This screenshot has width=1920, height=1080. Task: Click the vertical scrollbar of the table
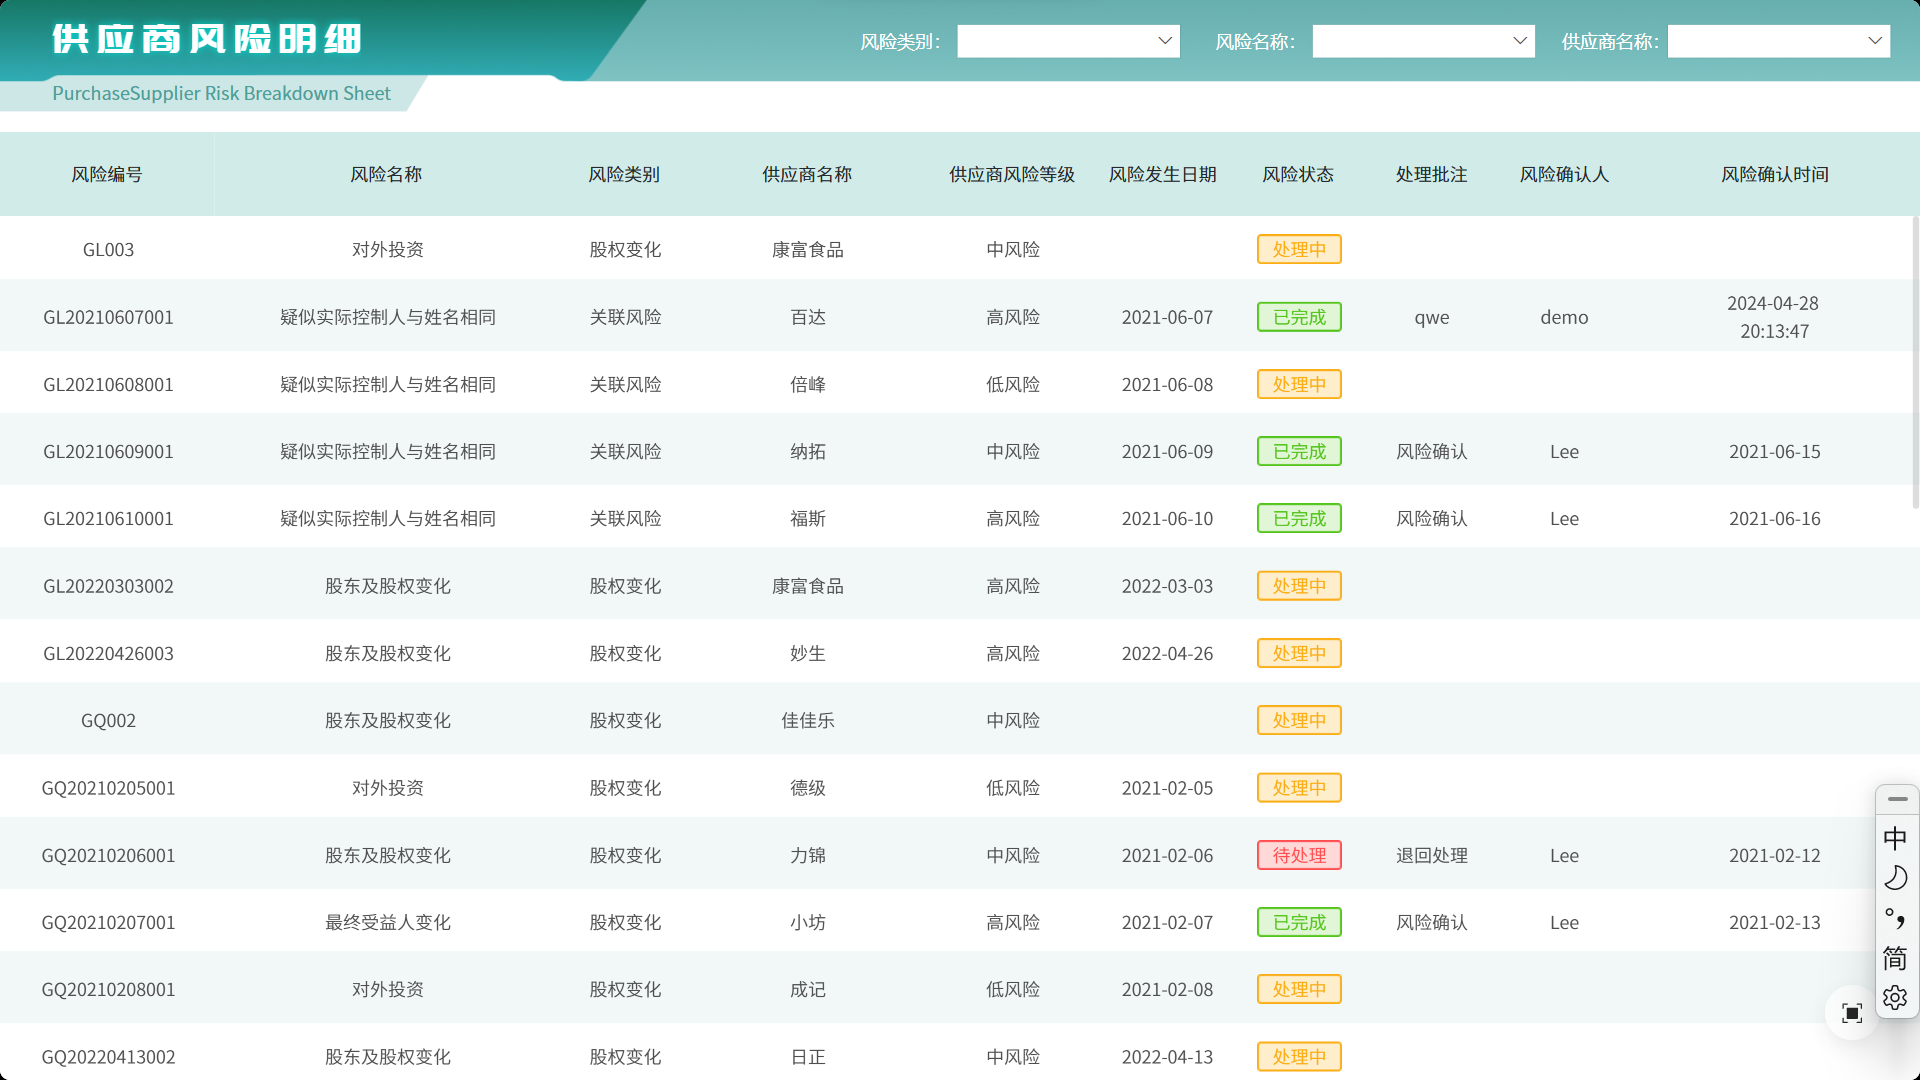pos(1915,360)
